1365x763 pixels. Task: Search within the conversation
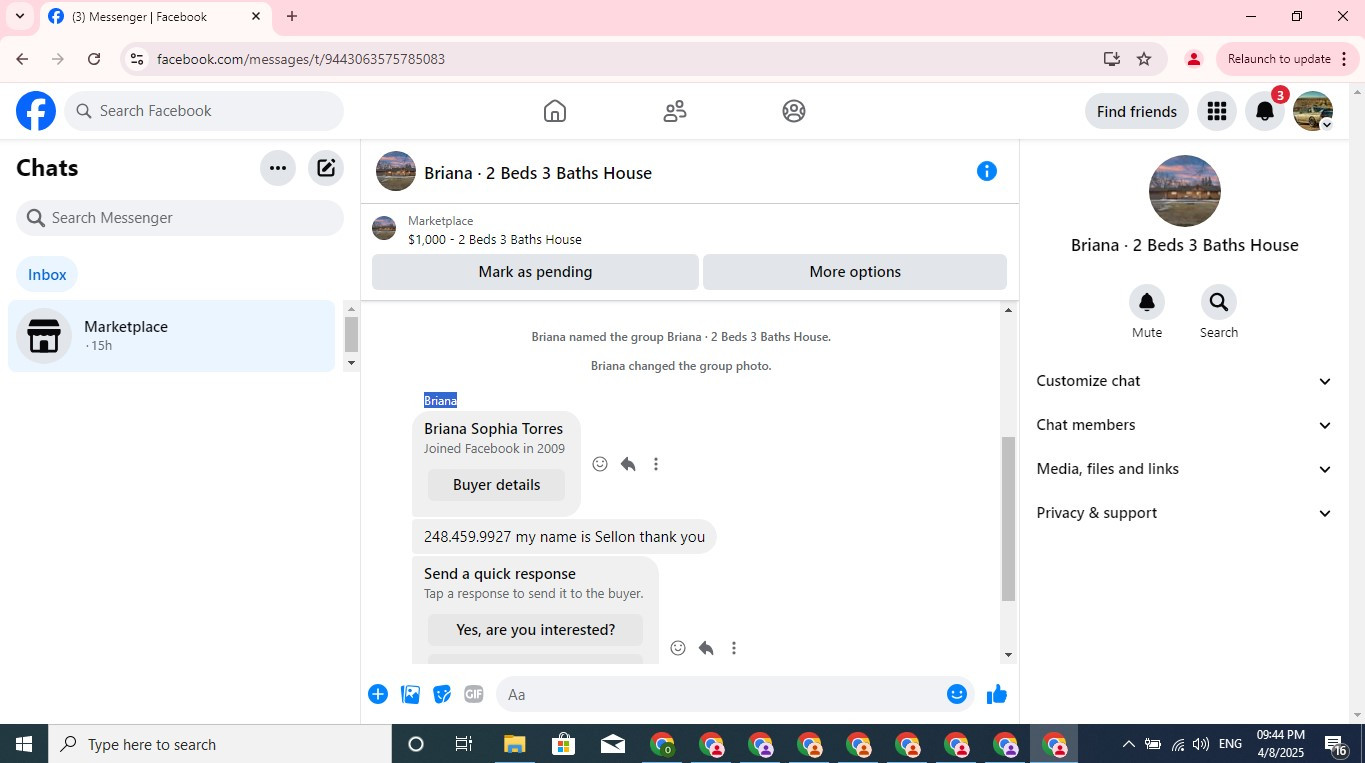(1219, 302)
